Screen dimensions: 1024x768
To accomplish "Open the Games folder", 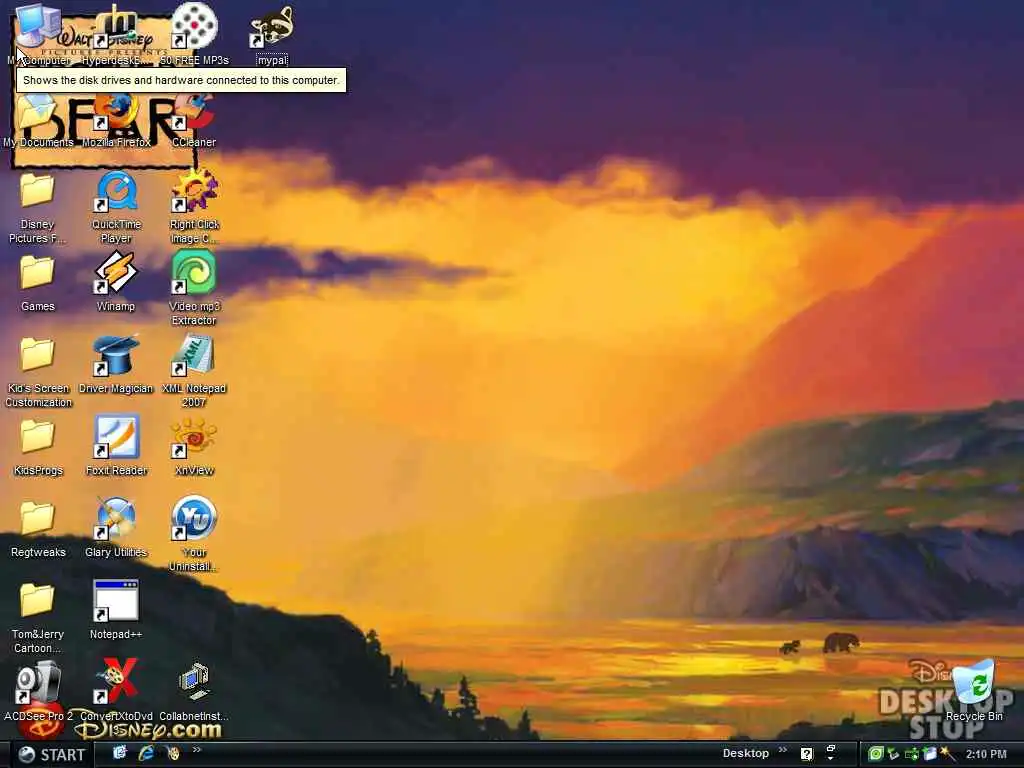I will tap(37, 283).
